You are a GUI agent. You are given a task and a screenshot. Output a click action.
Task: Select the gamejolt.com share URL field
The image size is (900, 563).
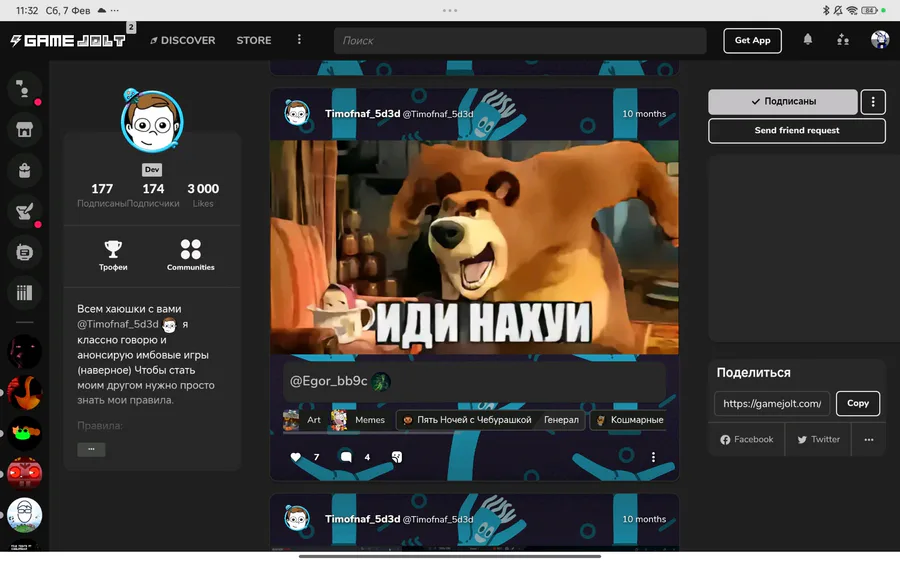pos(772,403)
